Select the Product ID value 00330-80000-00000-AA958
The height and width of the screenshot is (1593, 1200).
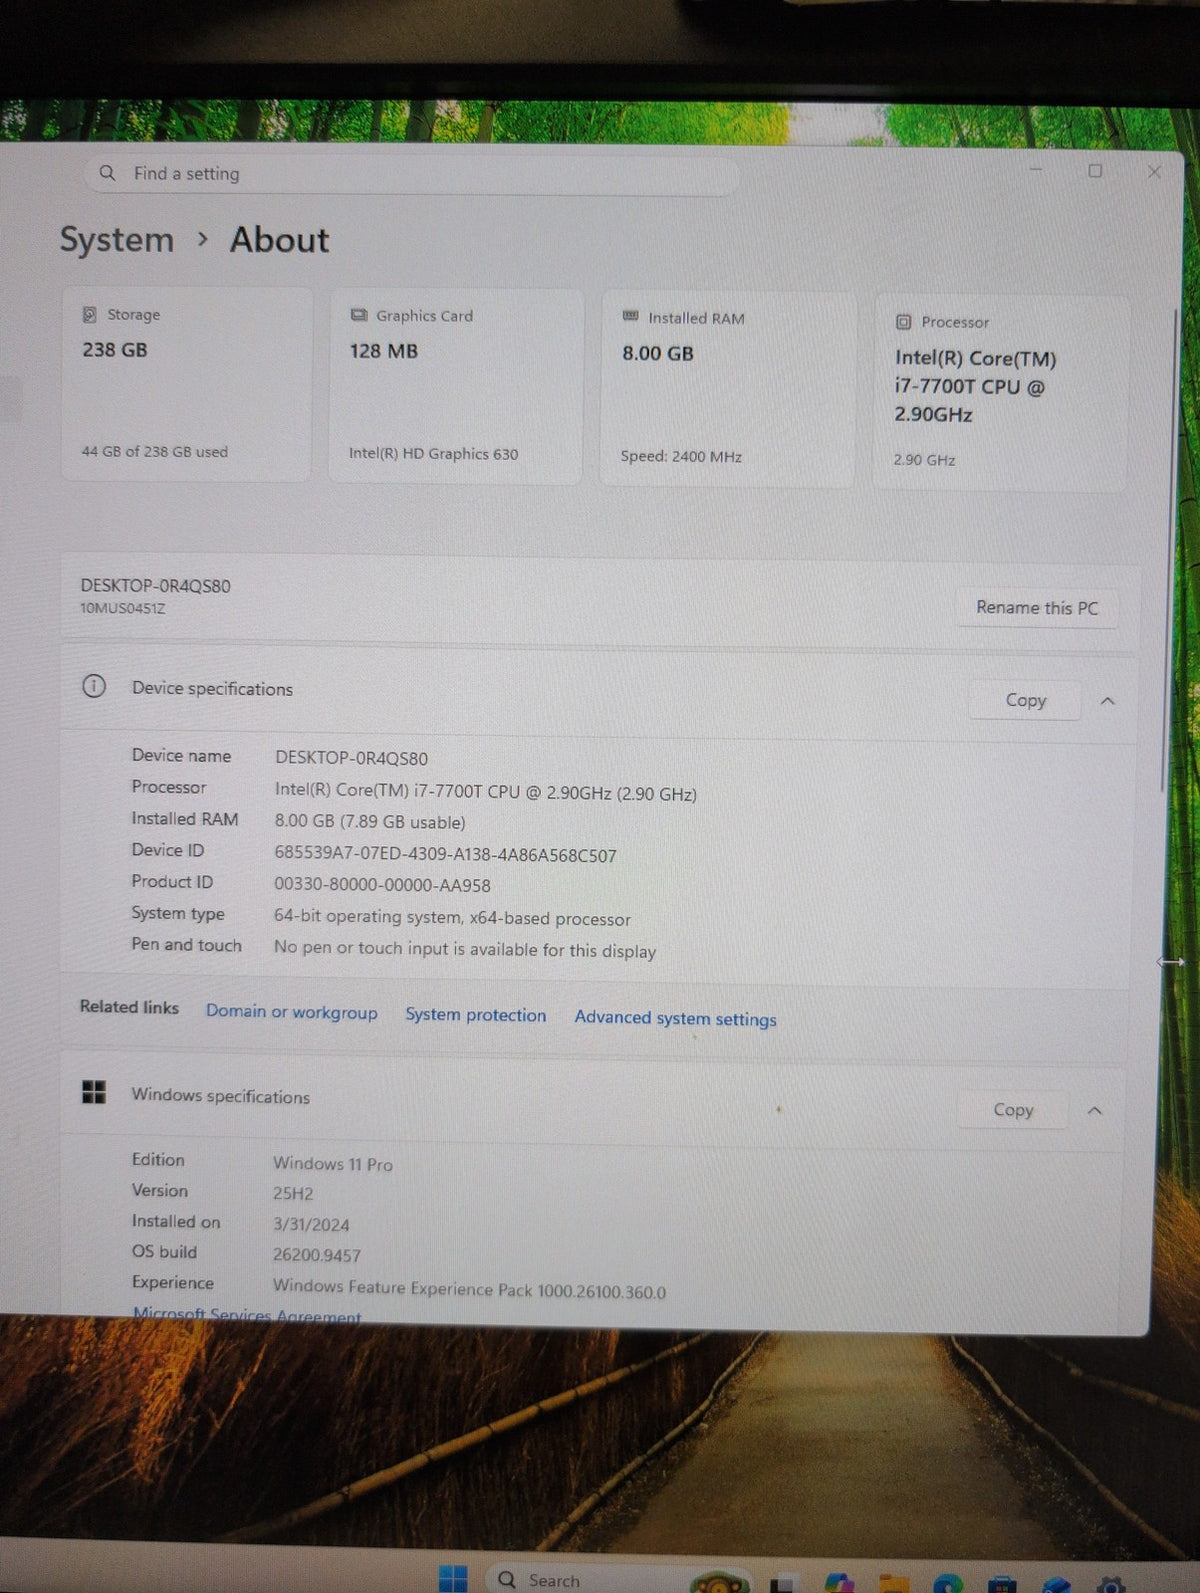coord(382,885)
